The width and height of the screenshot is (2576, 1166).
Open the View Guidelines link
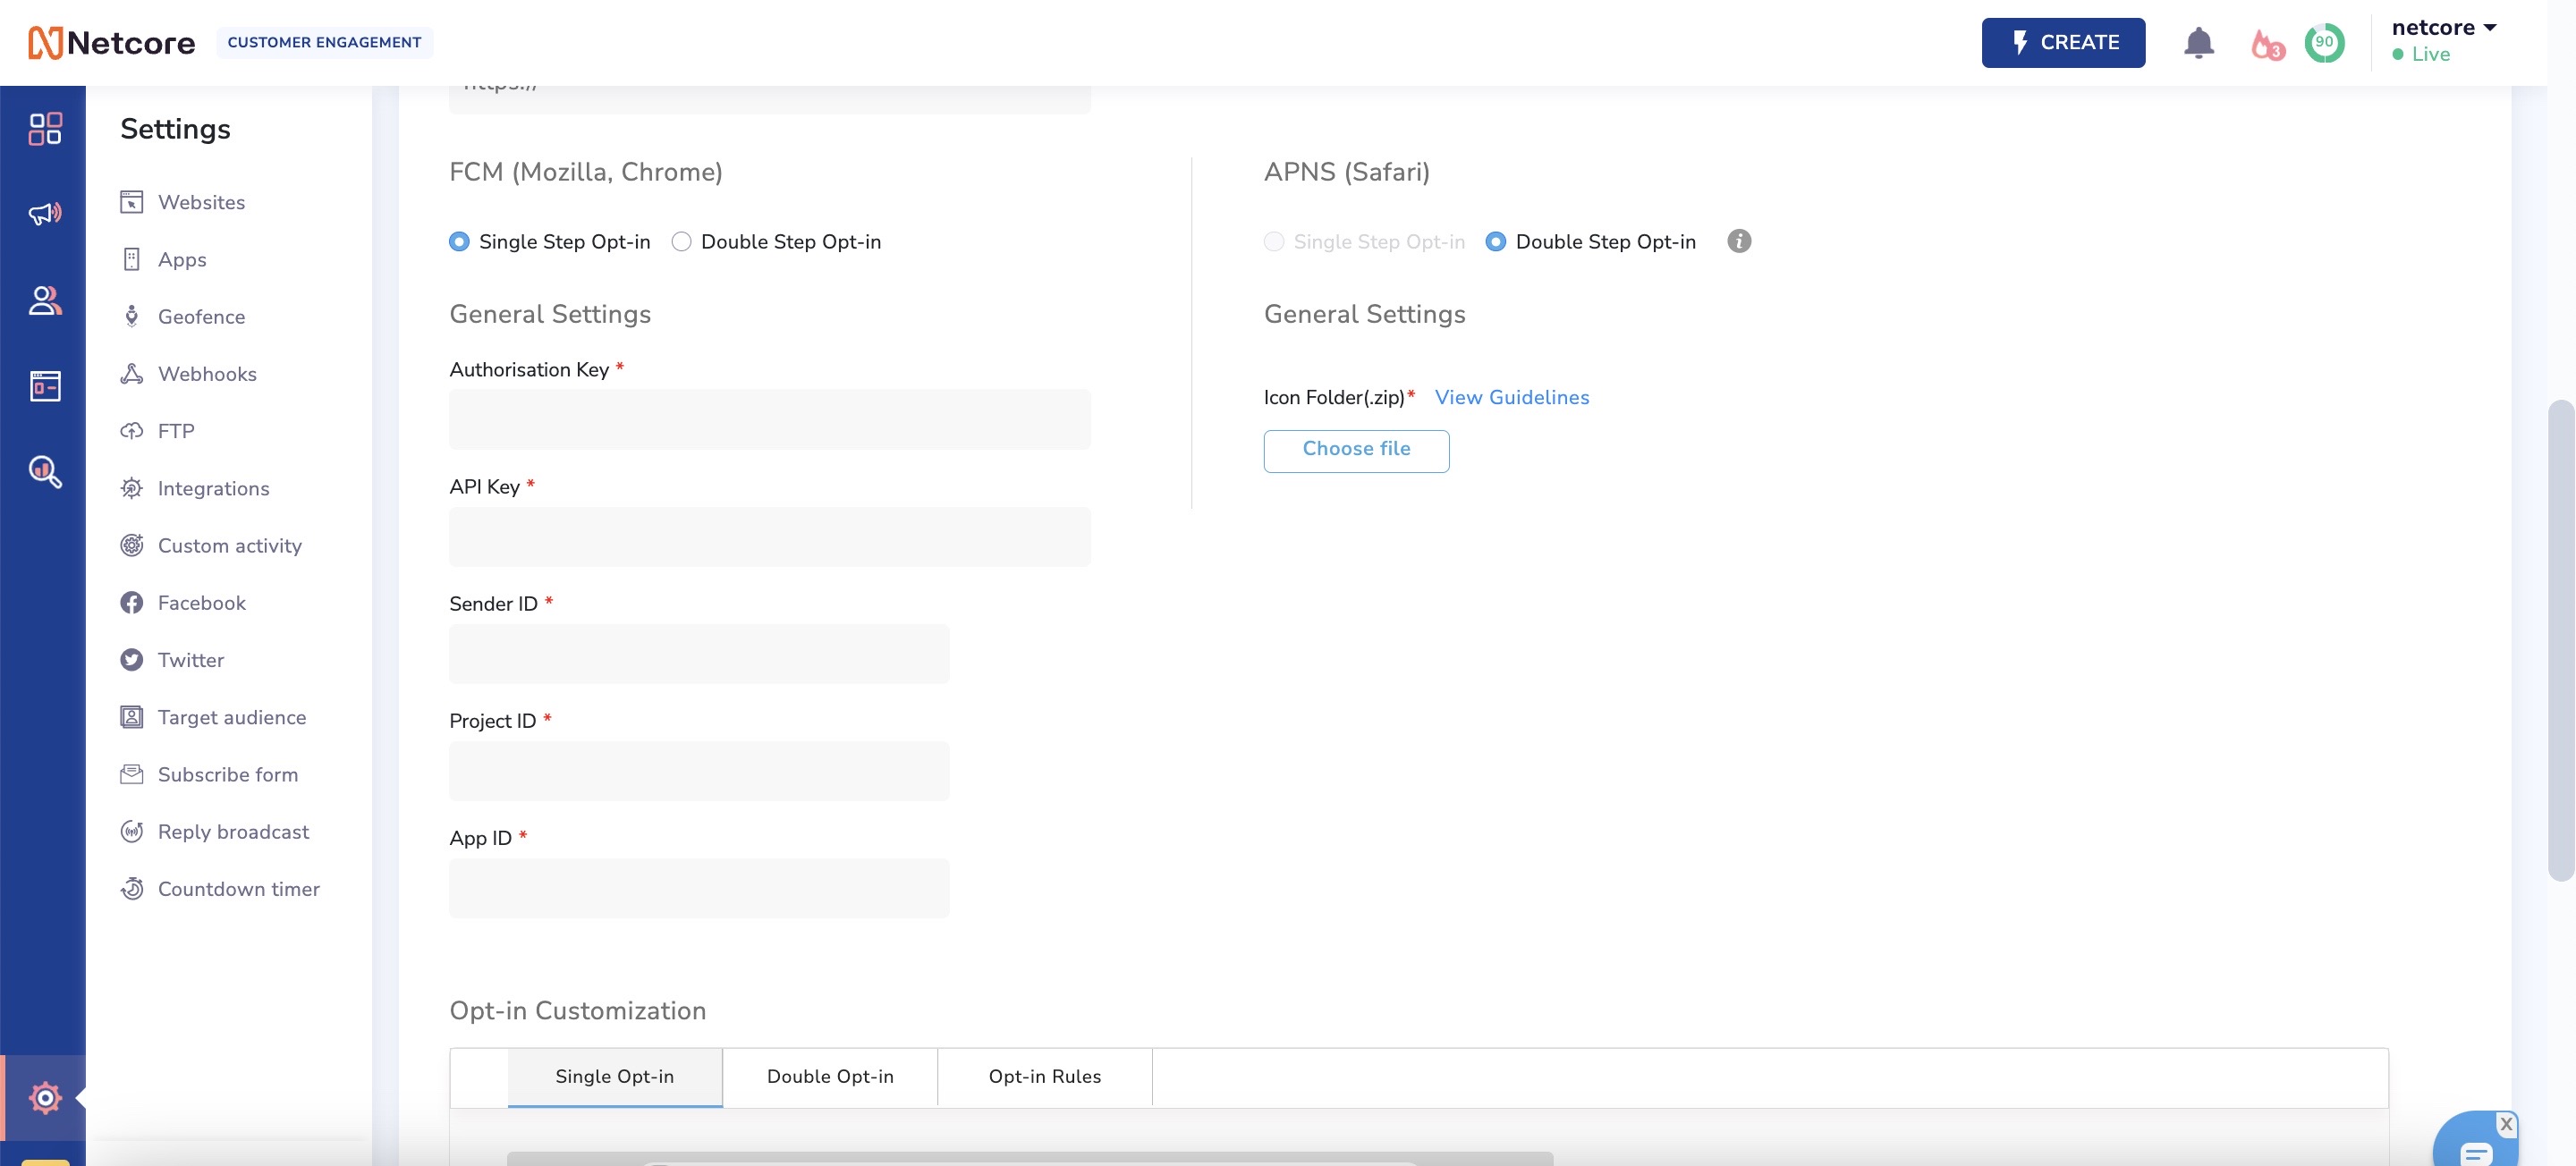coord(1511,397)
